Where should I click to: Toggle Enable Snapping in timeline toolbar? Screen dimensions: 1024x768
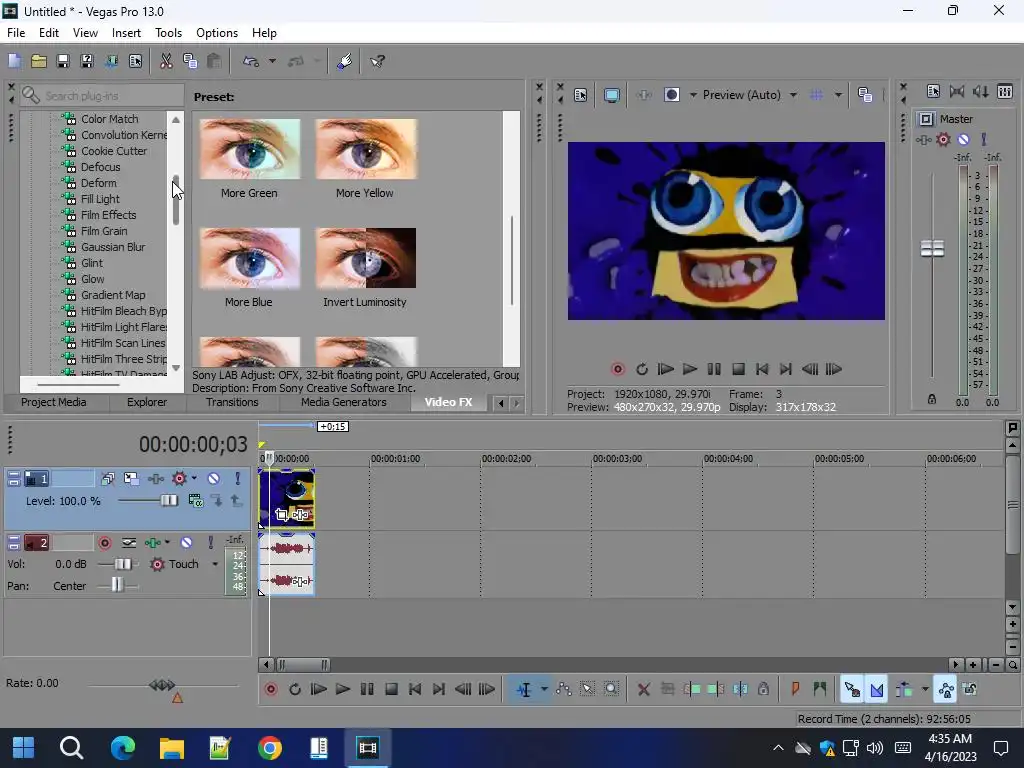[x=852, y=690]
